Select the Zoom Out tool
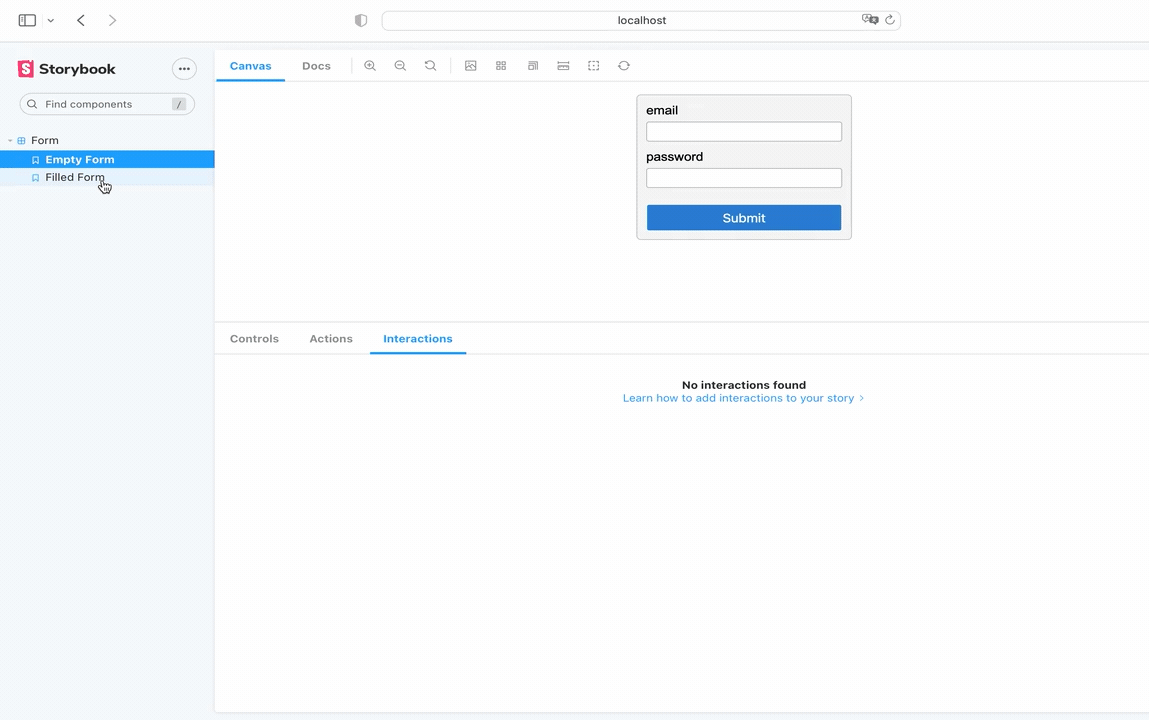1149x720 pixels. [x=400, y=65]
